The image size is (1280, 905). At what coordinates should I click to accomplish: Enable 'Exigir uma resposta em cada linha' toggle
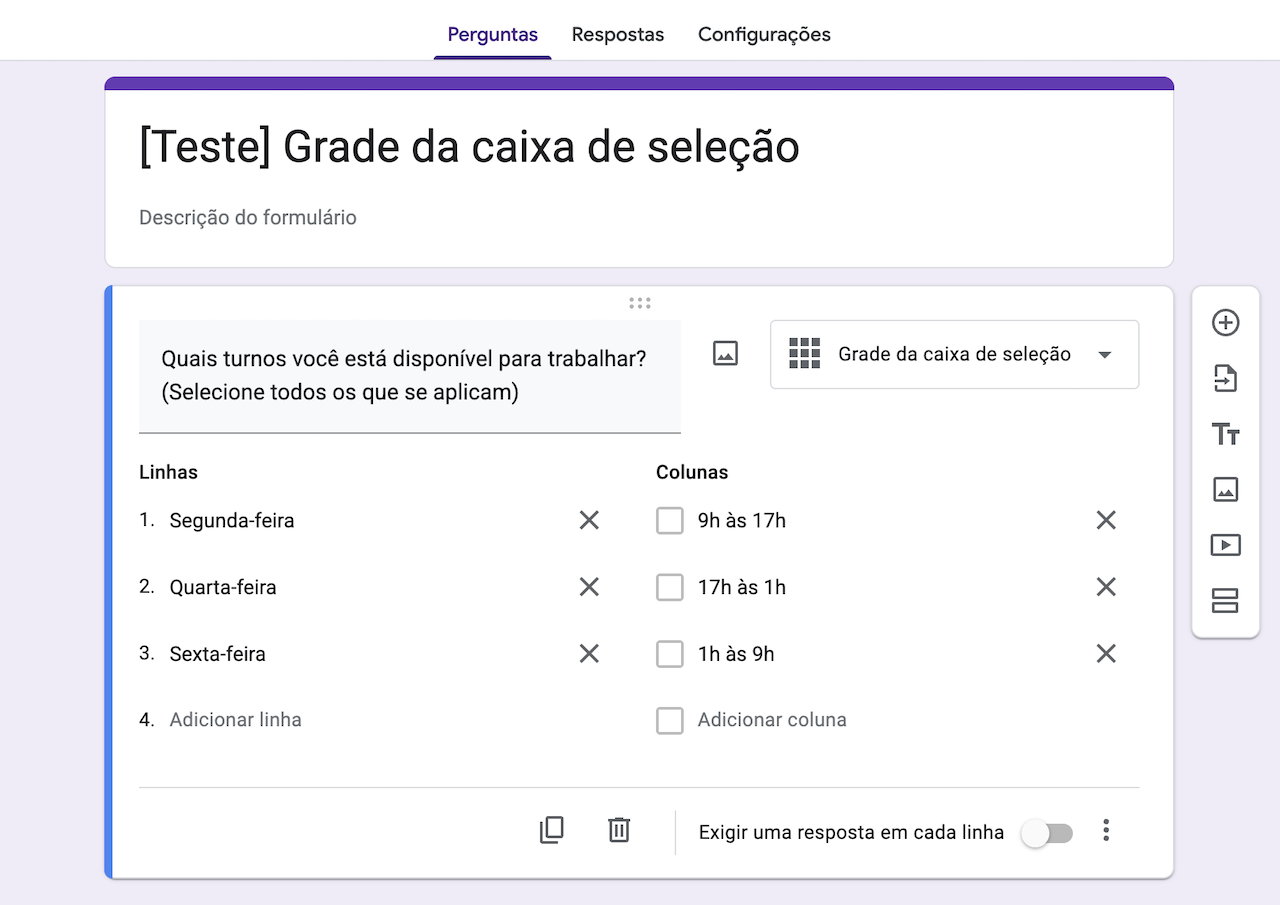click(x=1046, y=833)
